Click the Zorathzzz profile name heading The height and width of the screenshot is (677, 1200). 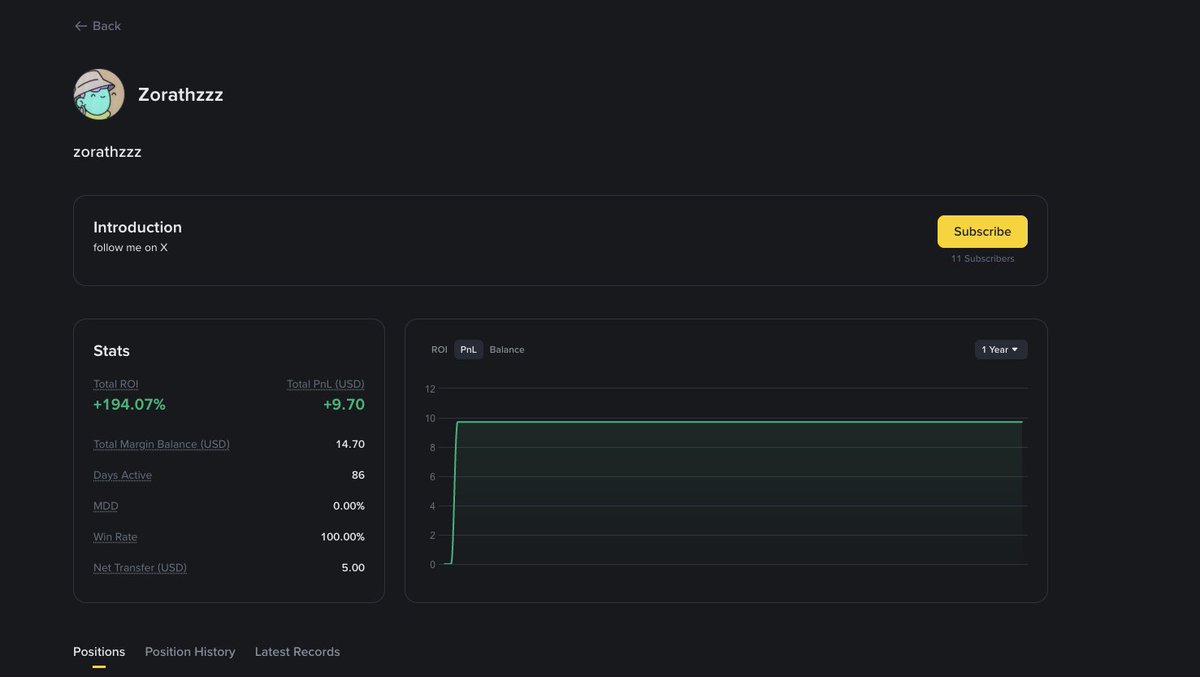click(x=181, y=95)
